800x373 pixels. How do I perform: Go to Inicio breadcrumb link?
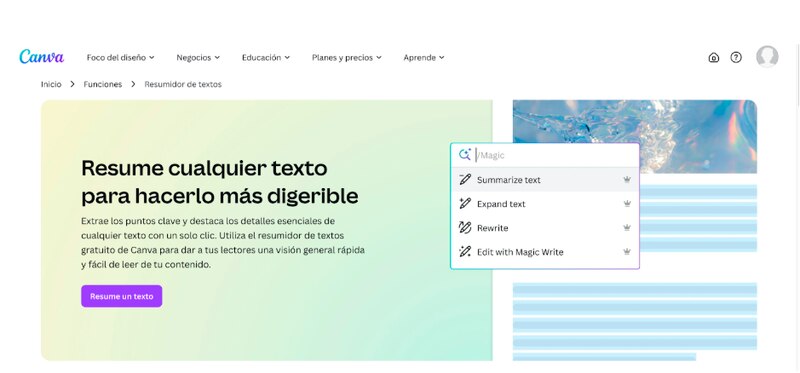51,84
